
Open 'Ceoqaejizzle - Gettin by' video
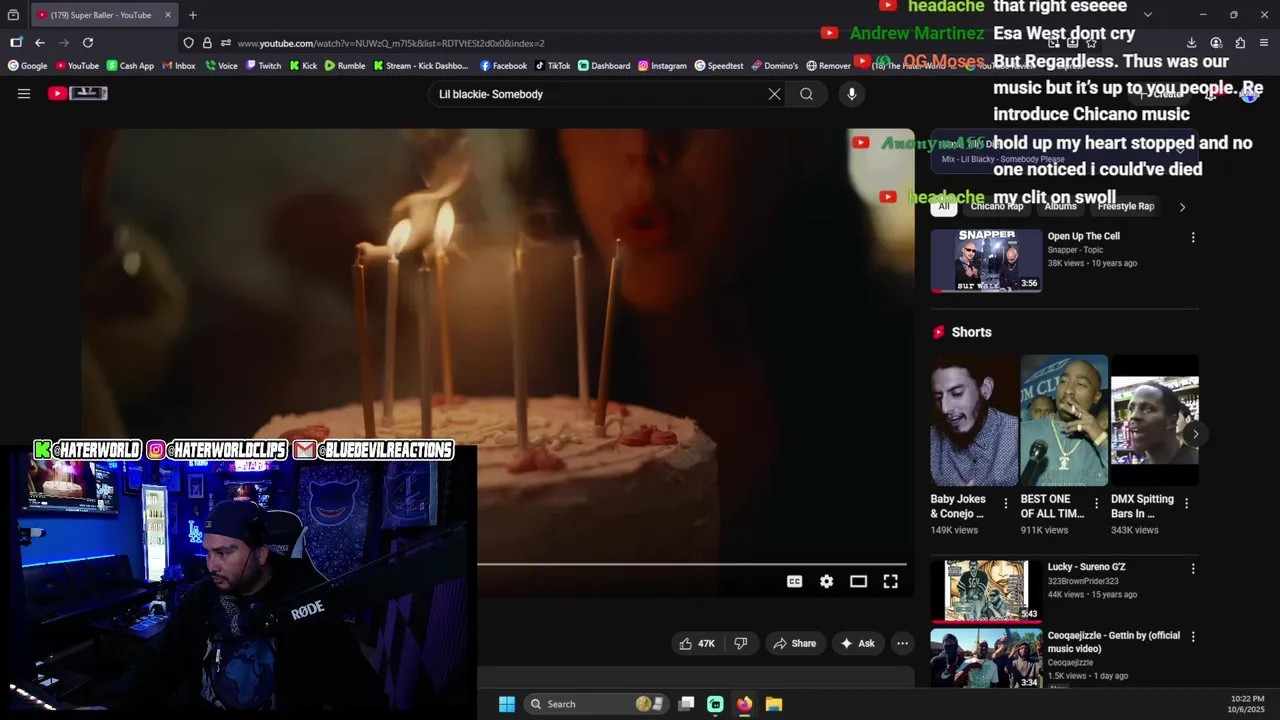coord(986,658)
